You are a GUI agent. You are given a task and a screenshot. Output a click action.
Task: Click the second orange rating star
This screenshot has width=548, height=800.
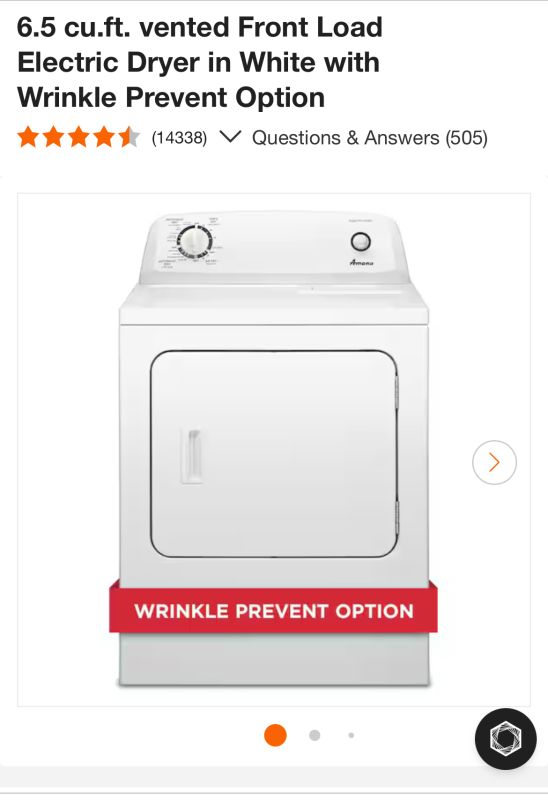click(53, 137)
